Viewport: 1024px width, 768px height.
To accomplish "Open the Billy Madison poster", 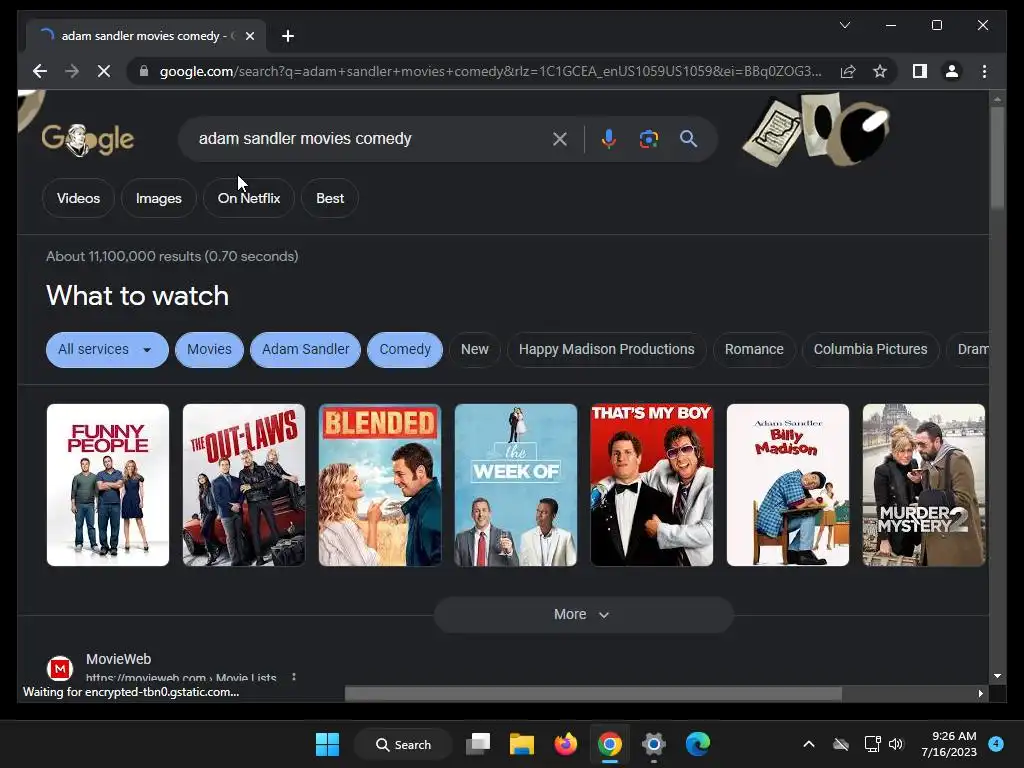I will pyautogui.click(x=788, y=485).
